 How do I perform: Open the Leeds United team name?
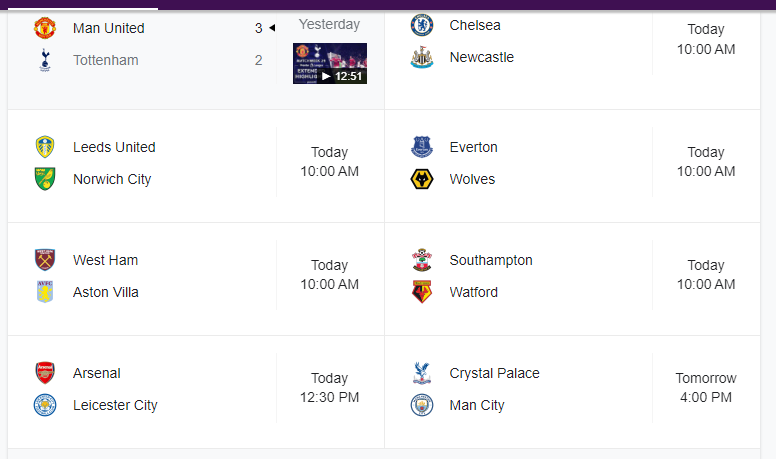click(114, 147)
